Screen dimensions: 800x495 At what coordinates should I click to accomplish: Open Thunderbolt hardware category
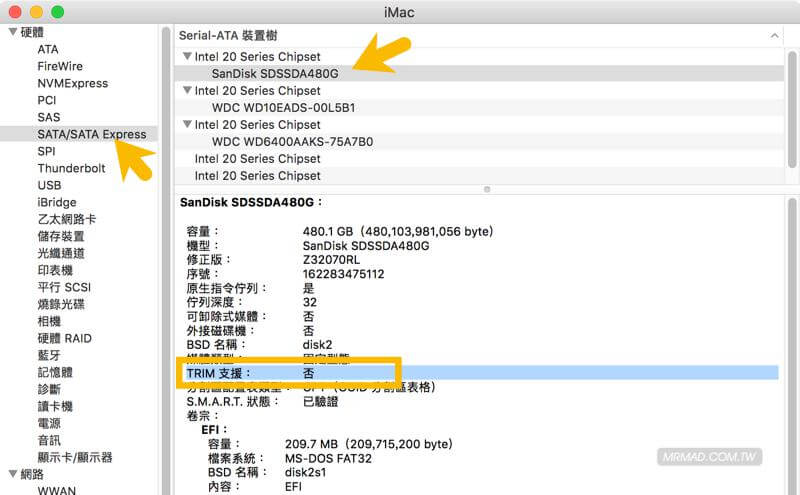point(71,168)
